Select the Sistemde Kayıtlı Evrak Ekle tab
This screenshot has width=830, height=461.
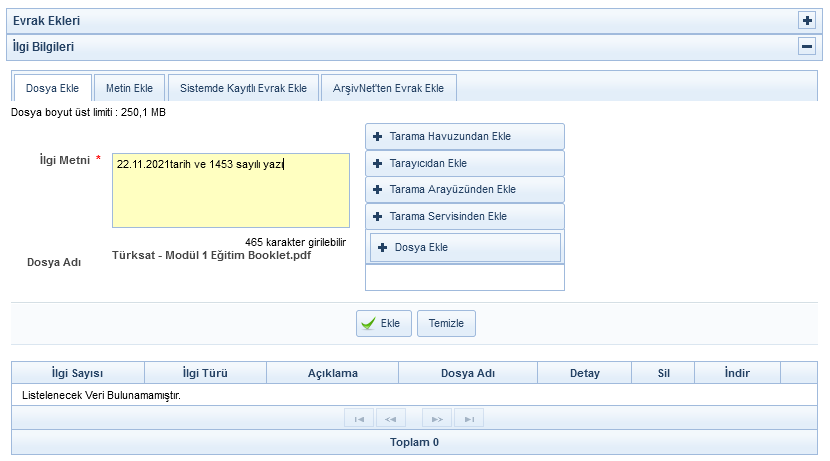click(243, 88)
